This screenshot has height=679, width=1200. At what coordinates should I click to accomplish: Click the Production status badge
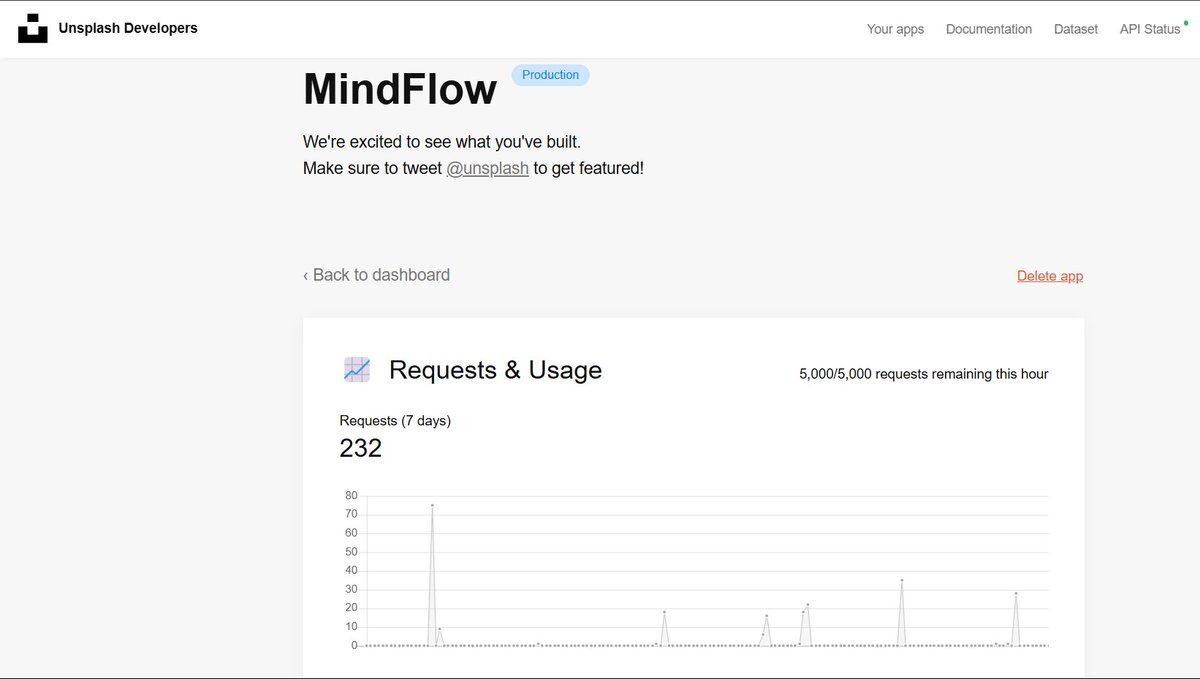(x=550, y=74)
